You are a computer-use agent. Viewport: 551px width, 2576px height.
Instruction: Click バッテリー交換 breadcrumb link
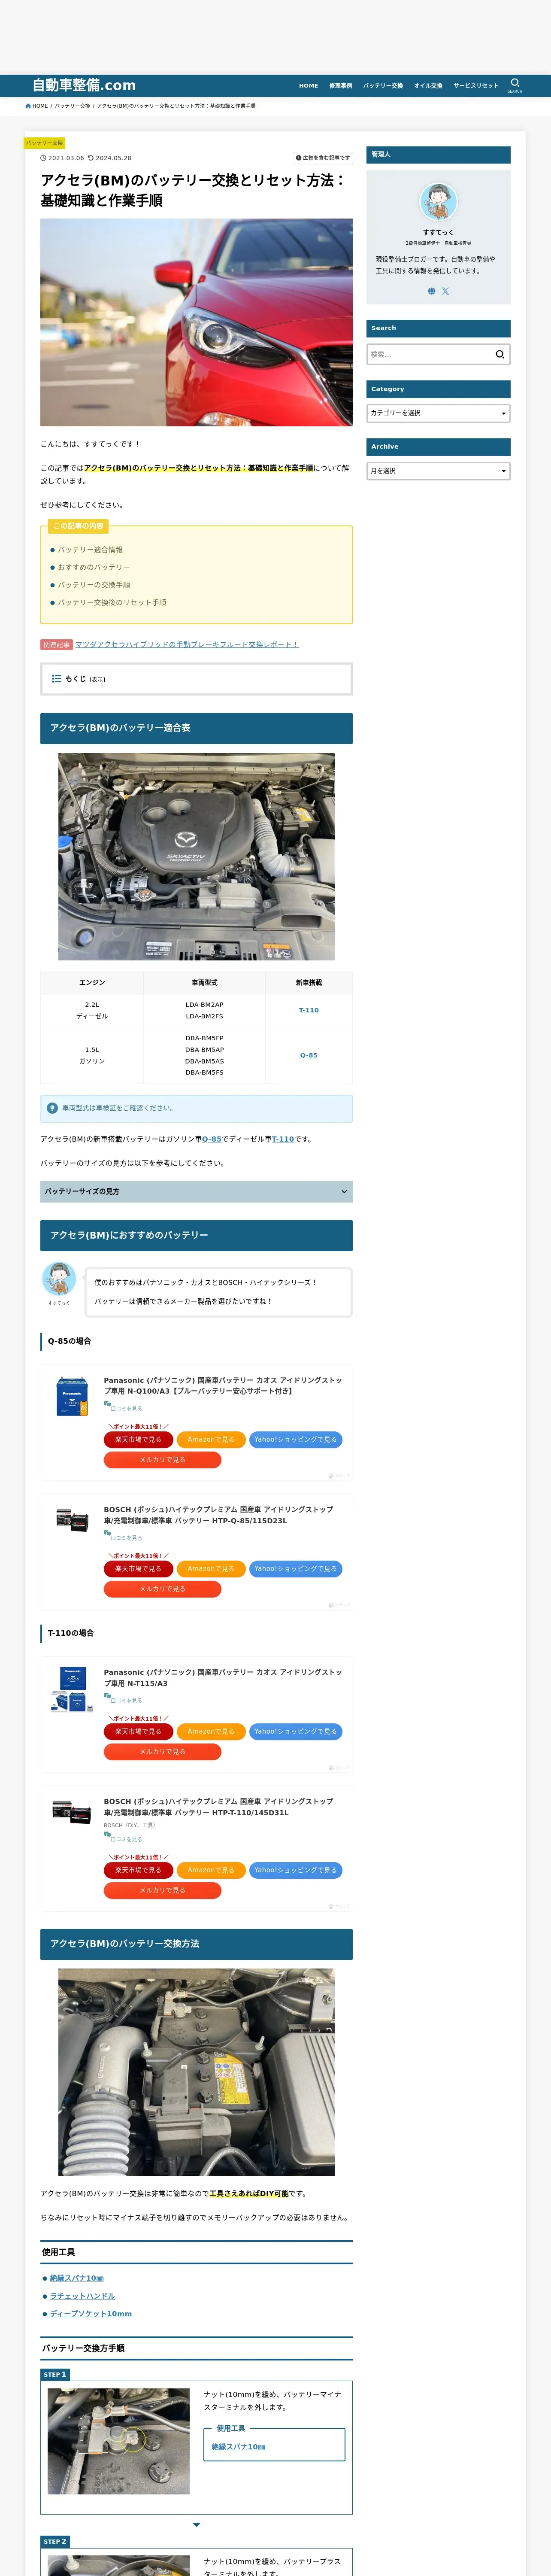72,106
